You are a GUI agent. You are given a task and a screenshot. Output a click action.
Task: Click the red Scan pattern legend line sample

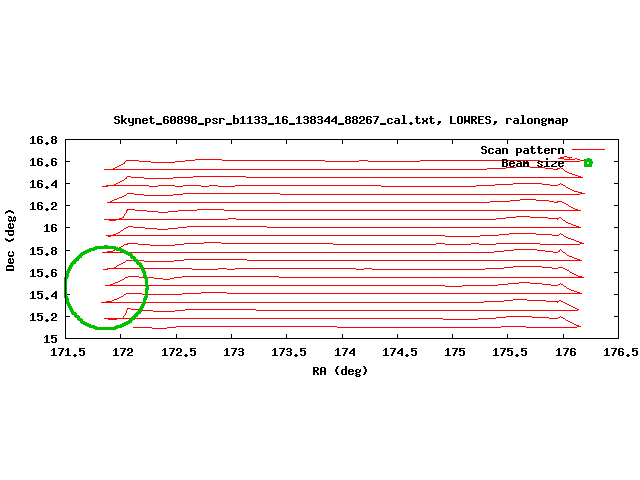coord(588,150)
